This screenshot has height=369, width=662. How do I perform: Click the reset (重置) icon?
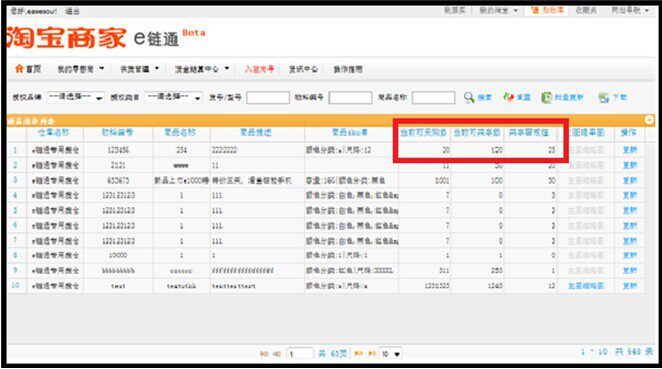point(508,98)
